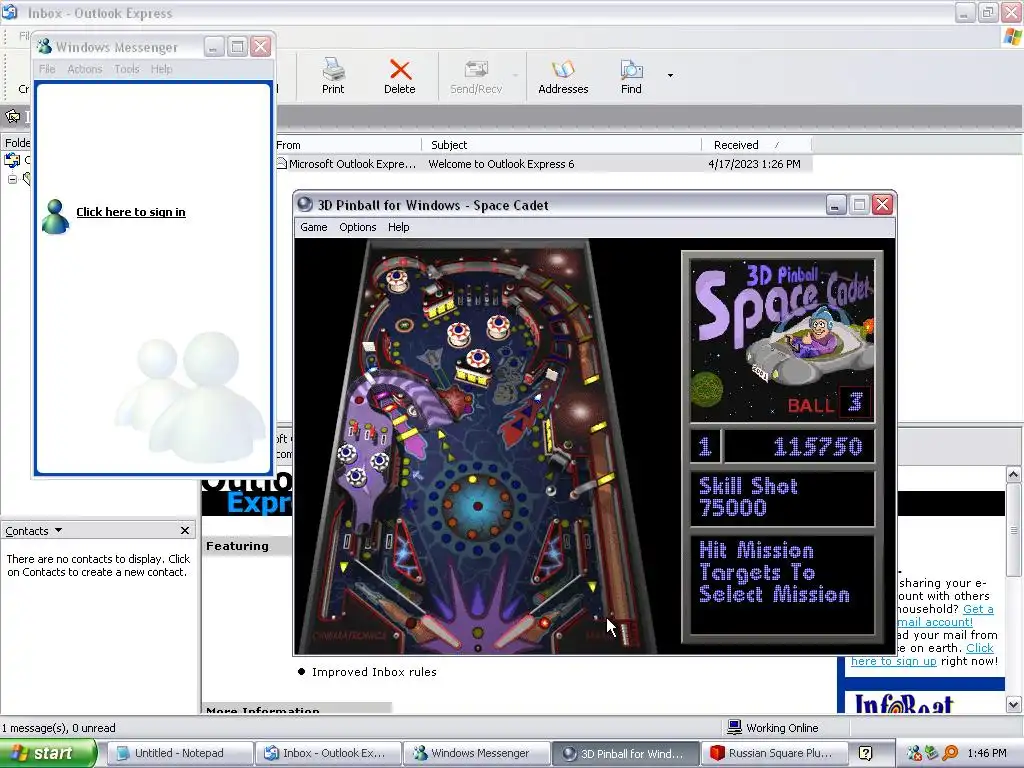
Task: Click the Messenger sign-in buddy icon
Action: pos(55,217)
